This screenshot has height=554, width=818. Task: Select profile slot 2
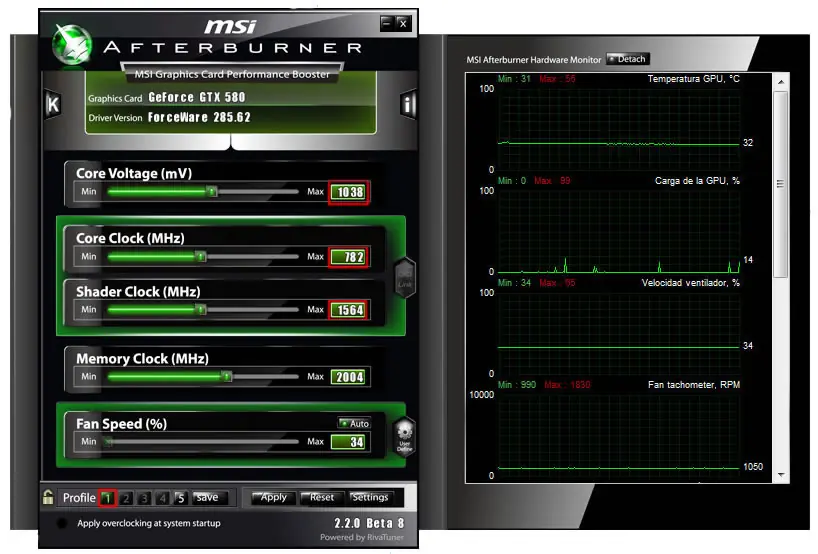(126, 498)
